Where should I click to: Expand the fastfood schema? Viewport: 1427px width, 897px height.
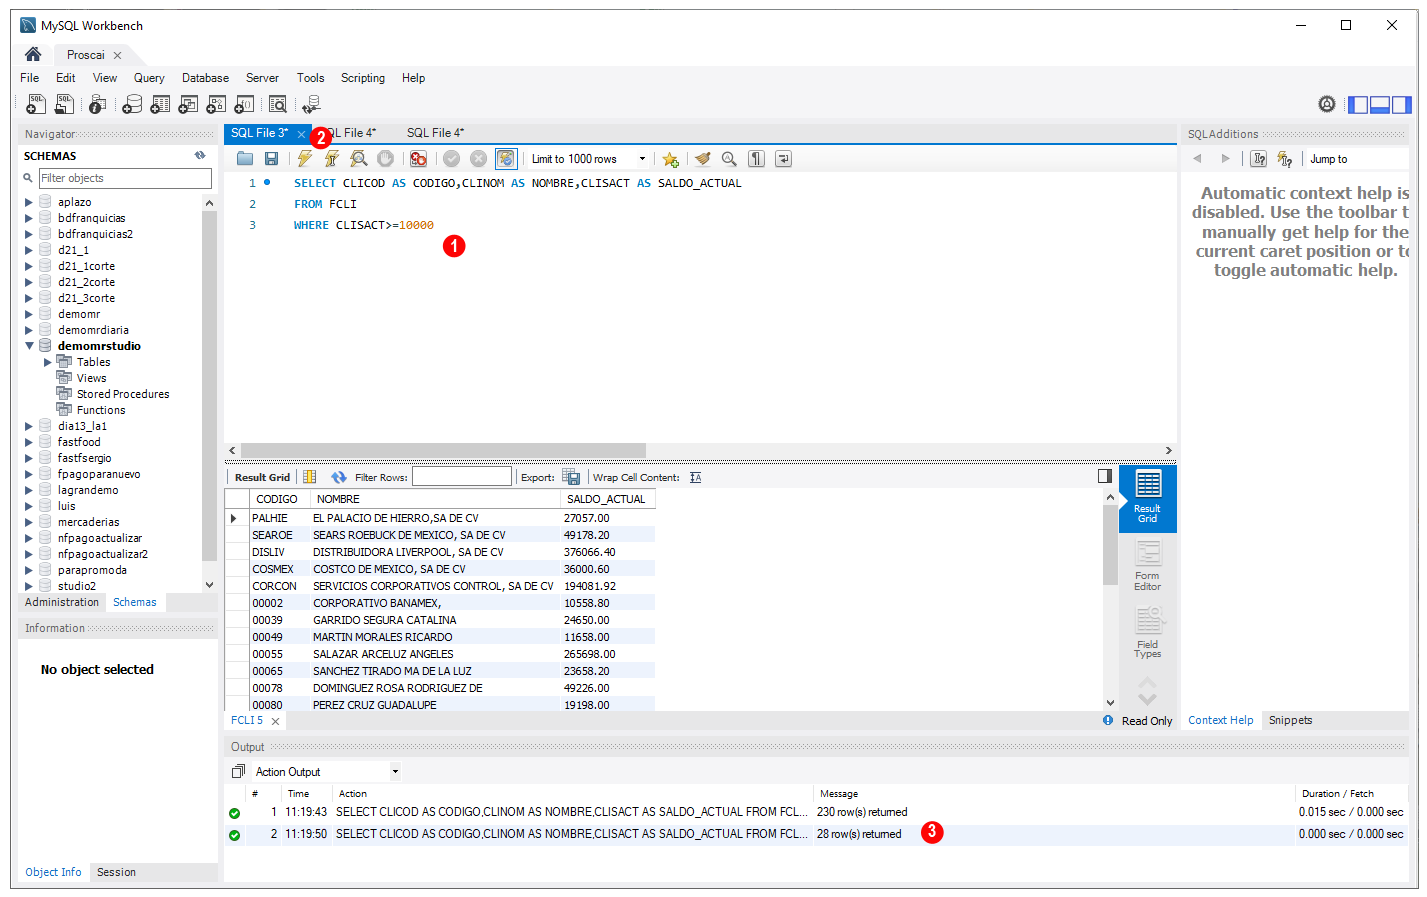(29, 442)
